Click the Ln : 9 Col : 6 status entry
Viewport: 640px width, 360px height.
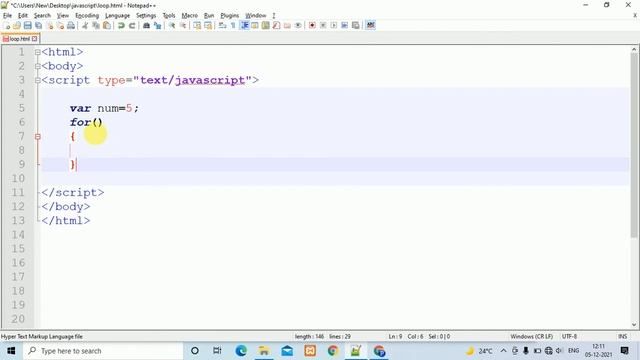click(405, 337)
